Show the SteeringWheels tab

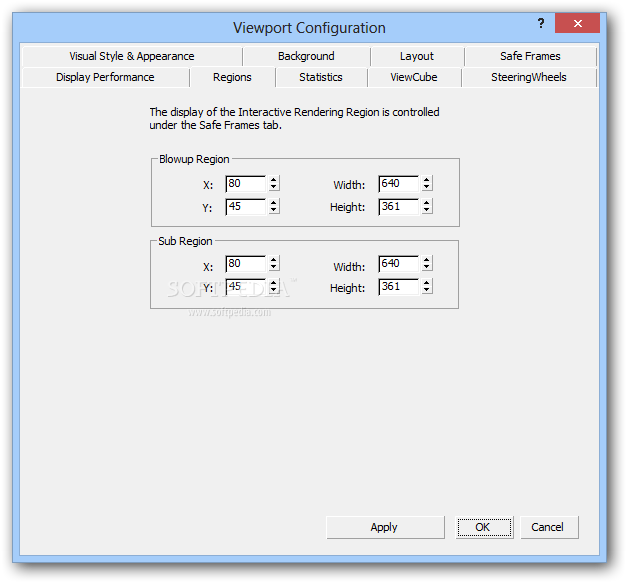(529, 77)
